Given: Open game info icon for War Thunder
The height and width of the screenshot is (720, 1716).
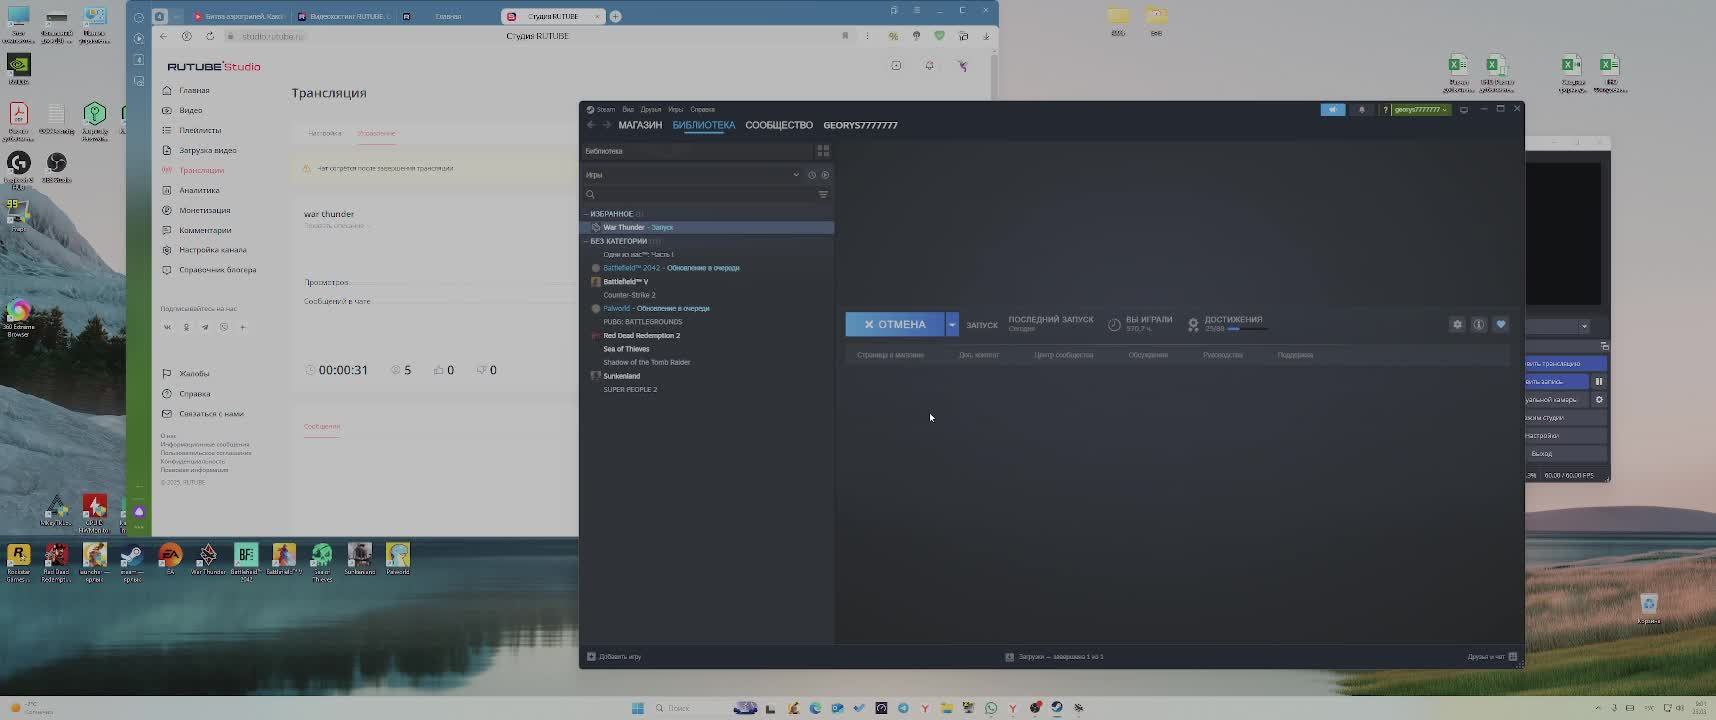Looking at the screenshot, I should point(1479,324).
